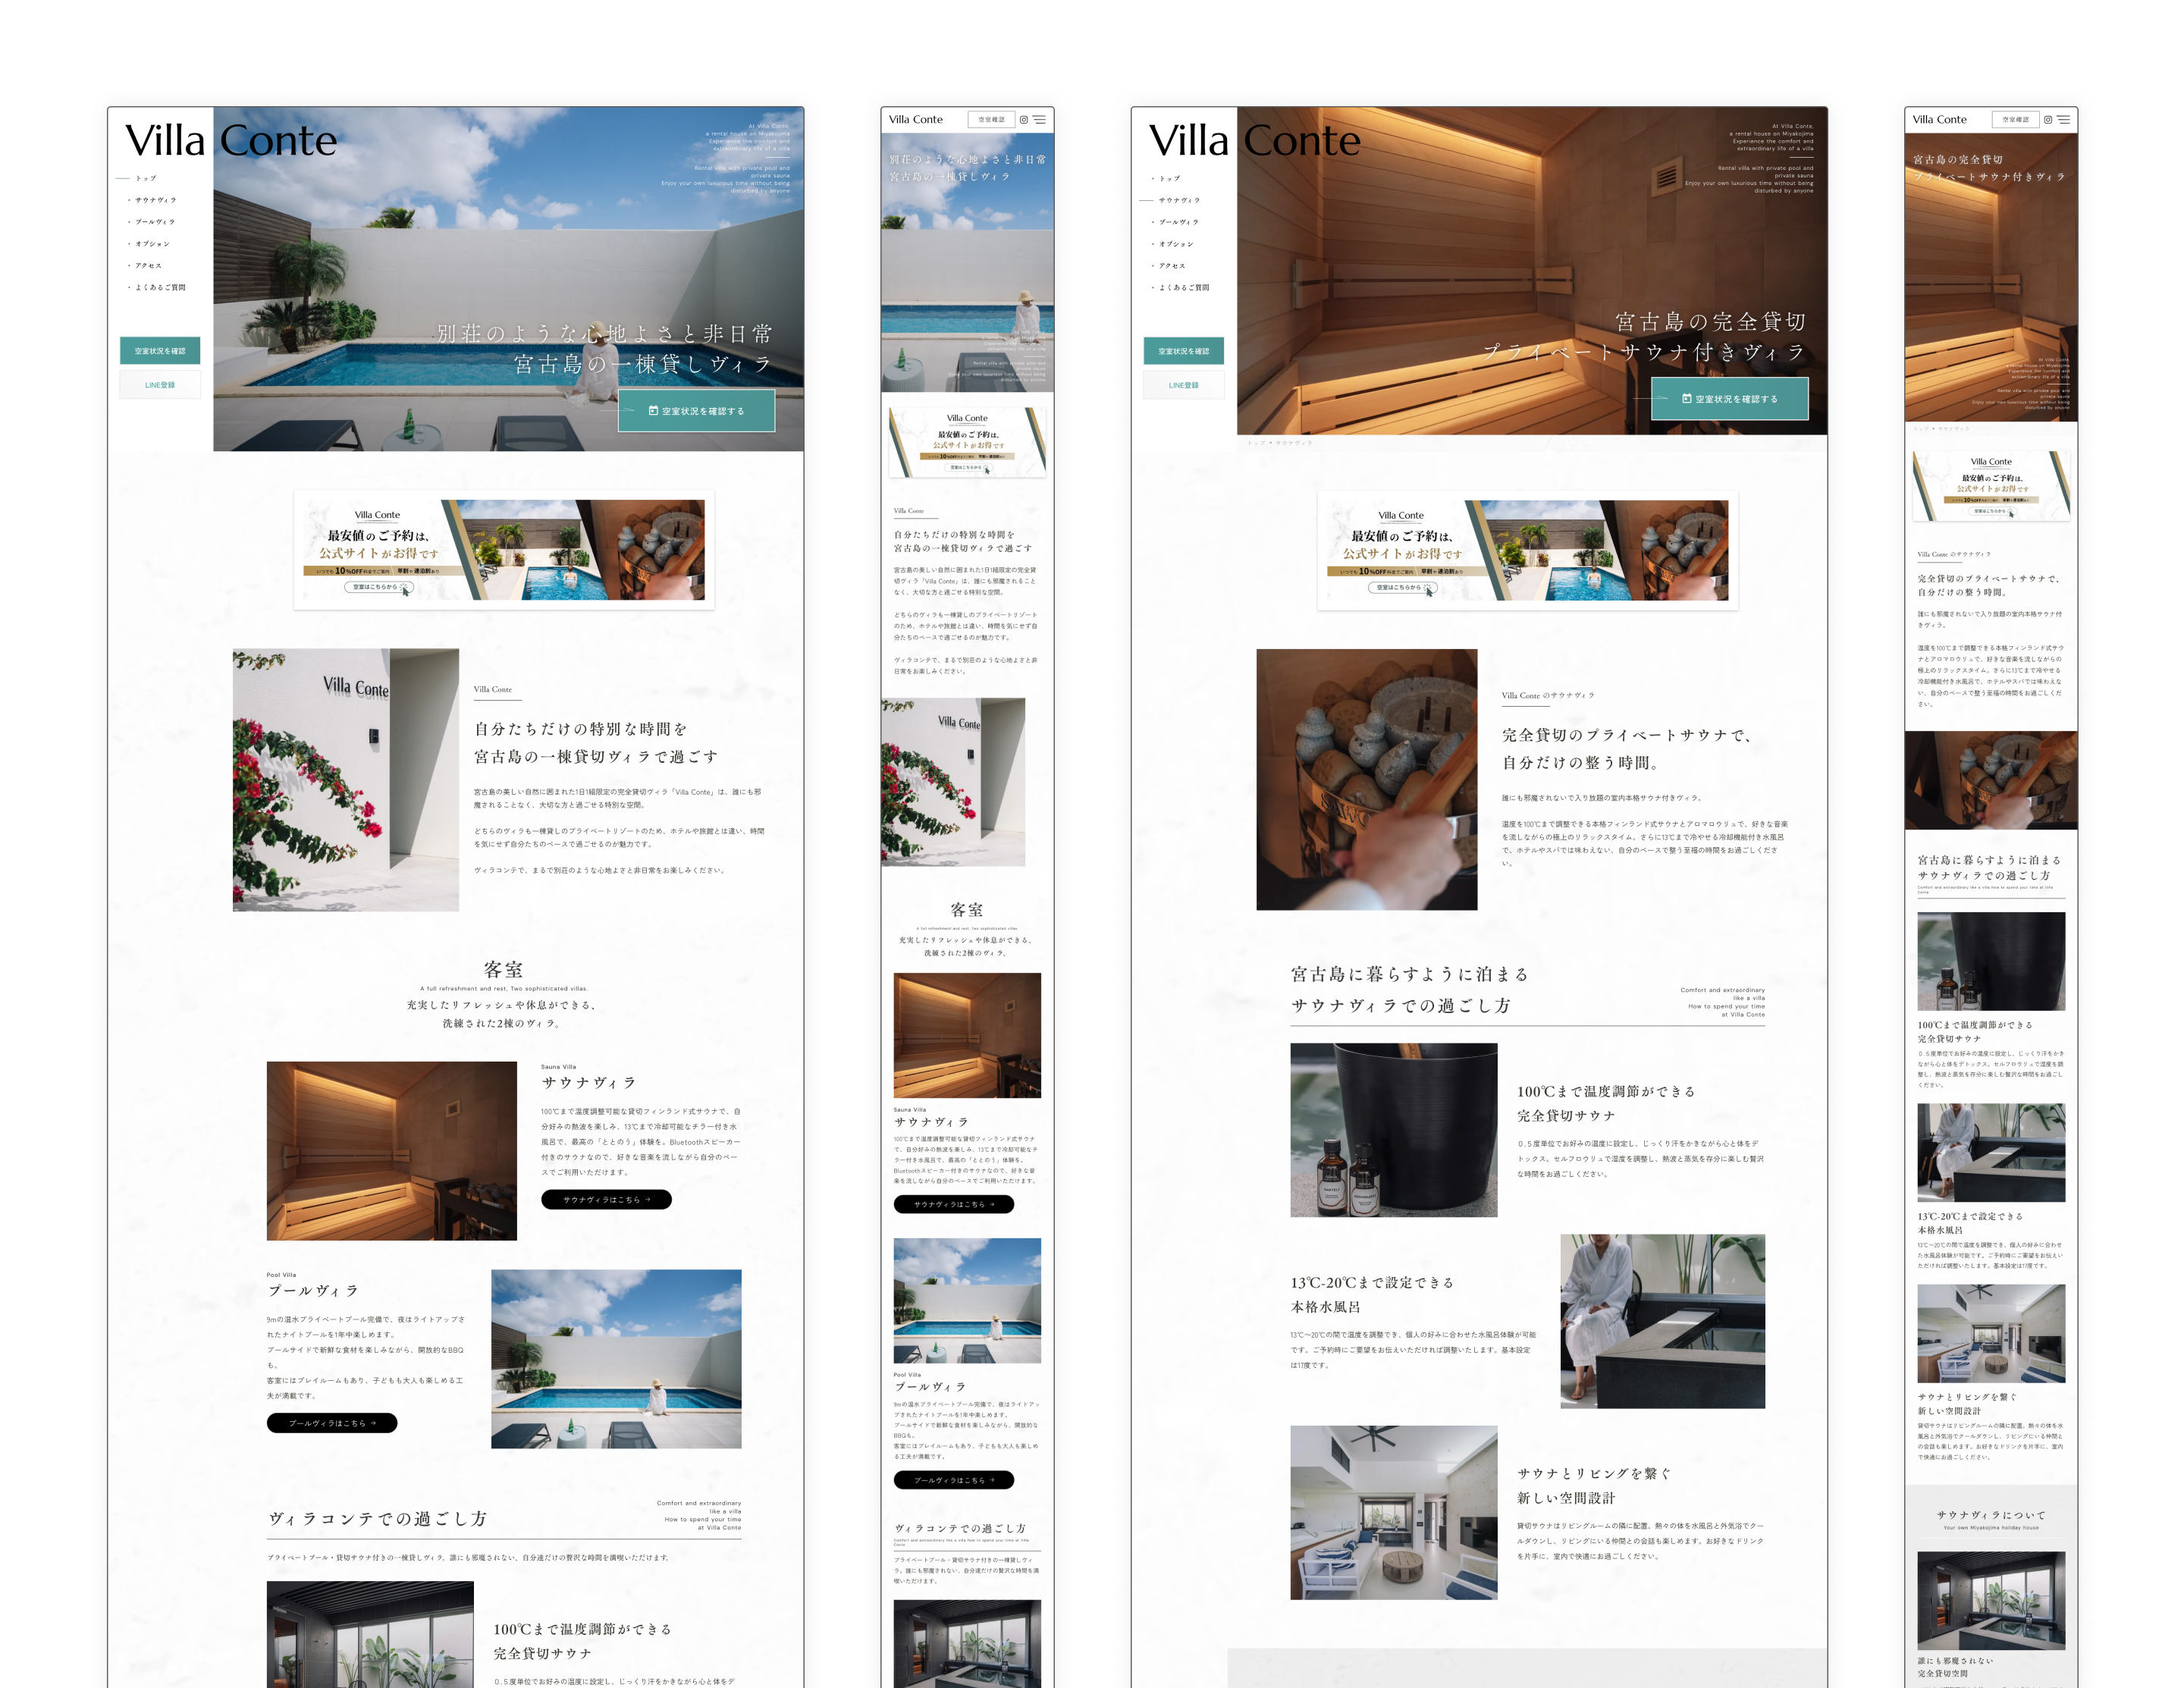Click Instagram icon in pool-page mobile header
The image size is (2184, 1688).
point(1024,120)
